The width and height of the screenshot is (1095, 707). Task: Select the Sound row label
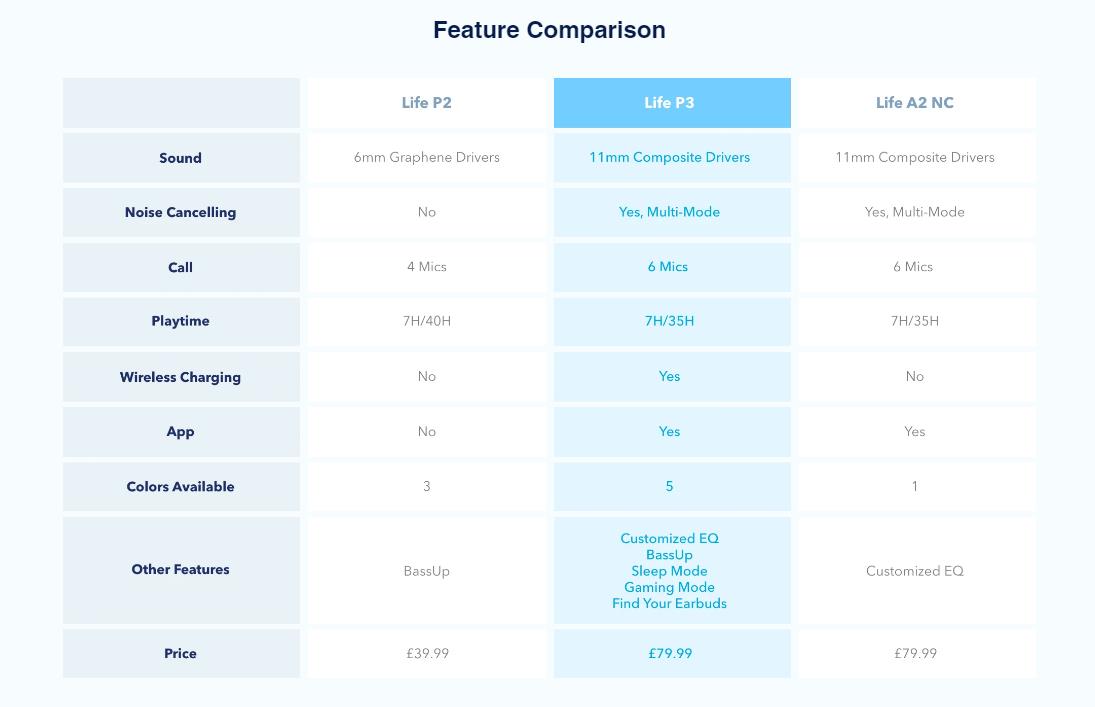(x=180, y=158)
